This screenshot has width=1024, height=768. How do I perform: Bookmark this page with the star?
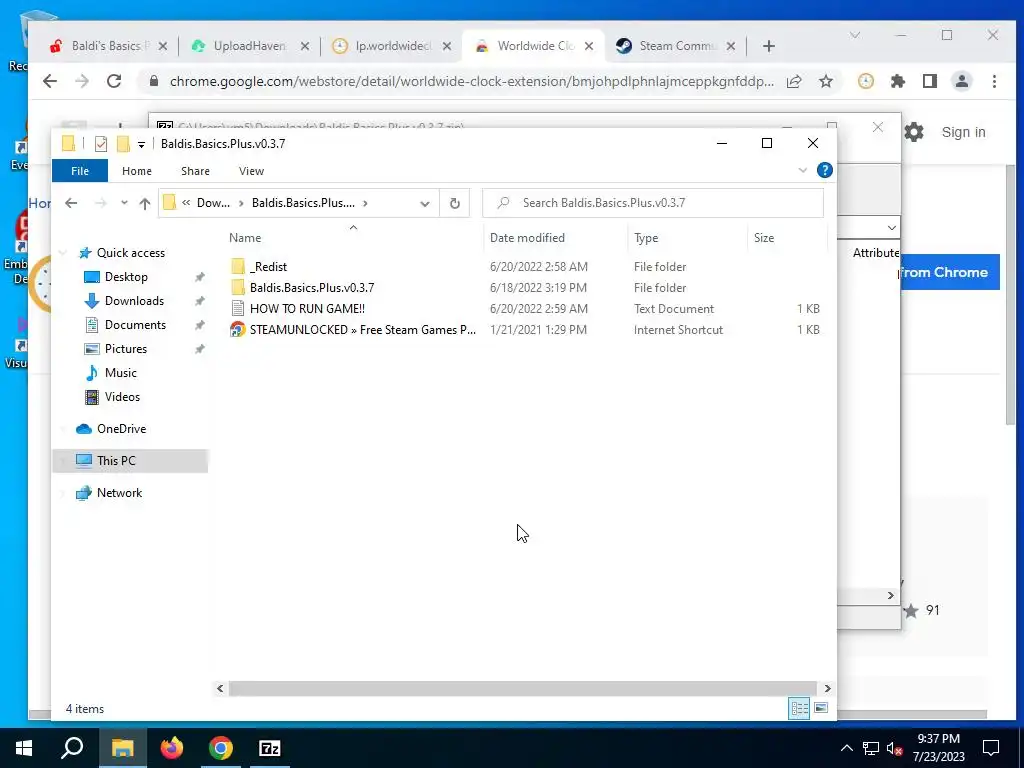[x=826, y=81]
